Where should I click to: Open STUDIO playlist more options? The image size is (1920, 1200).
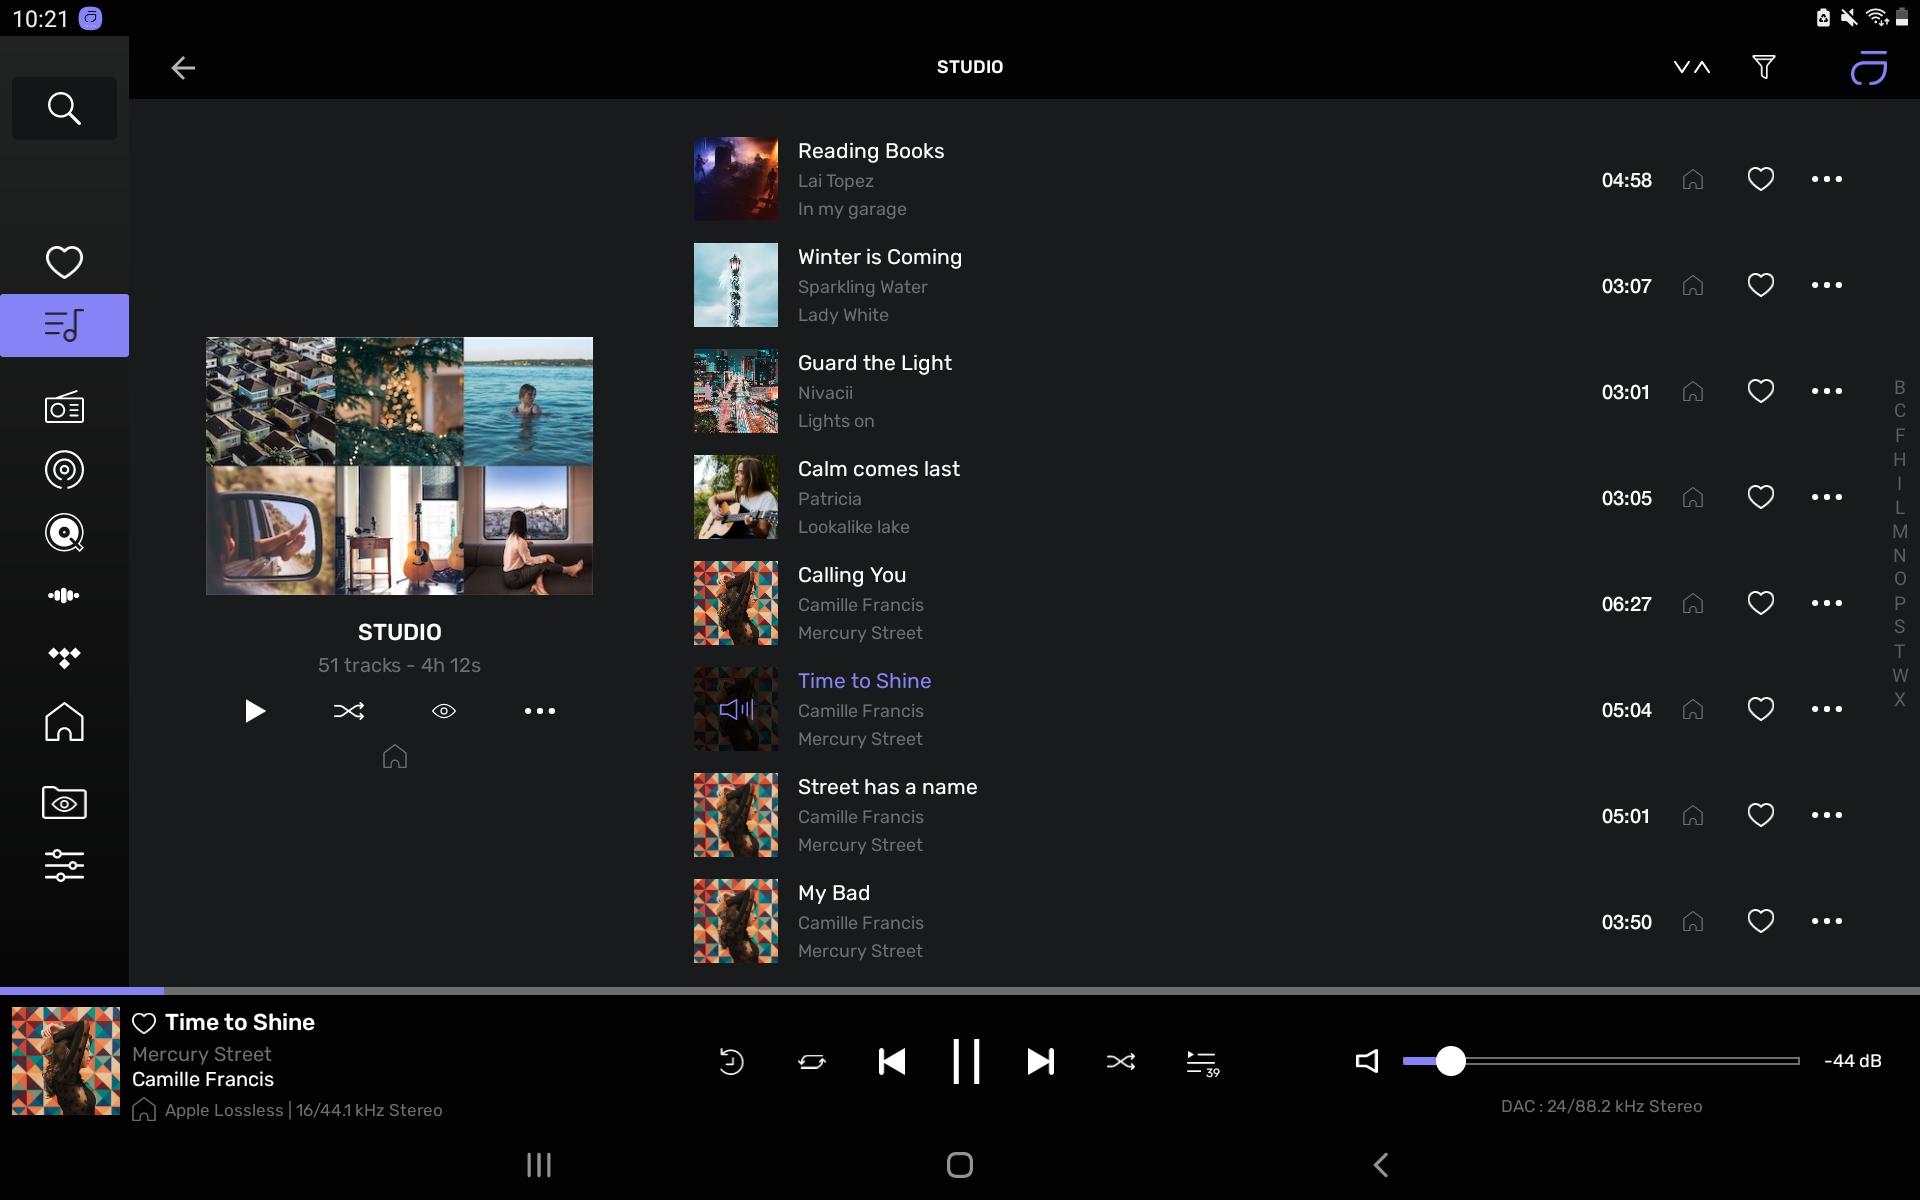pos(540,711)
